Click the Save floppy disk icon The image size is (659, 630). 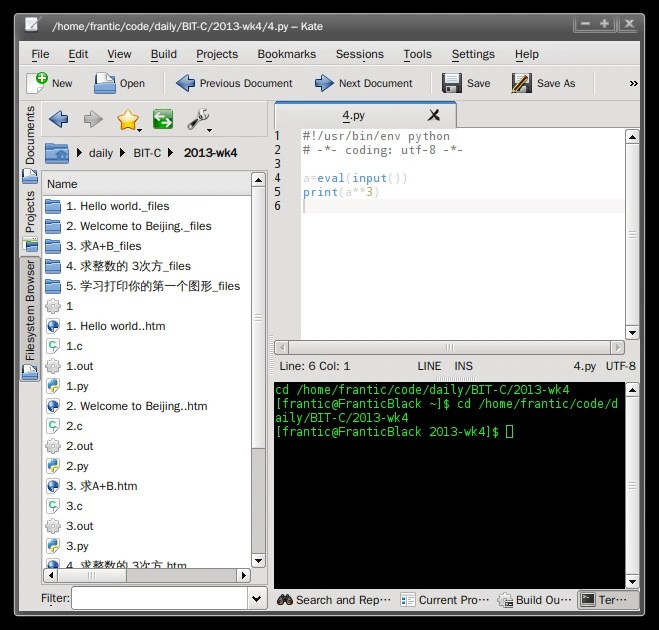(x=452, y=83)
